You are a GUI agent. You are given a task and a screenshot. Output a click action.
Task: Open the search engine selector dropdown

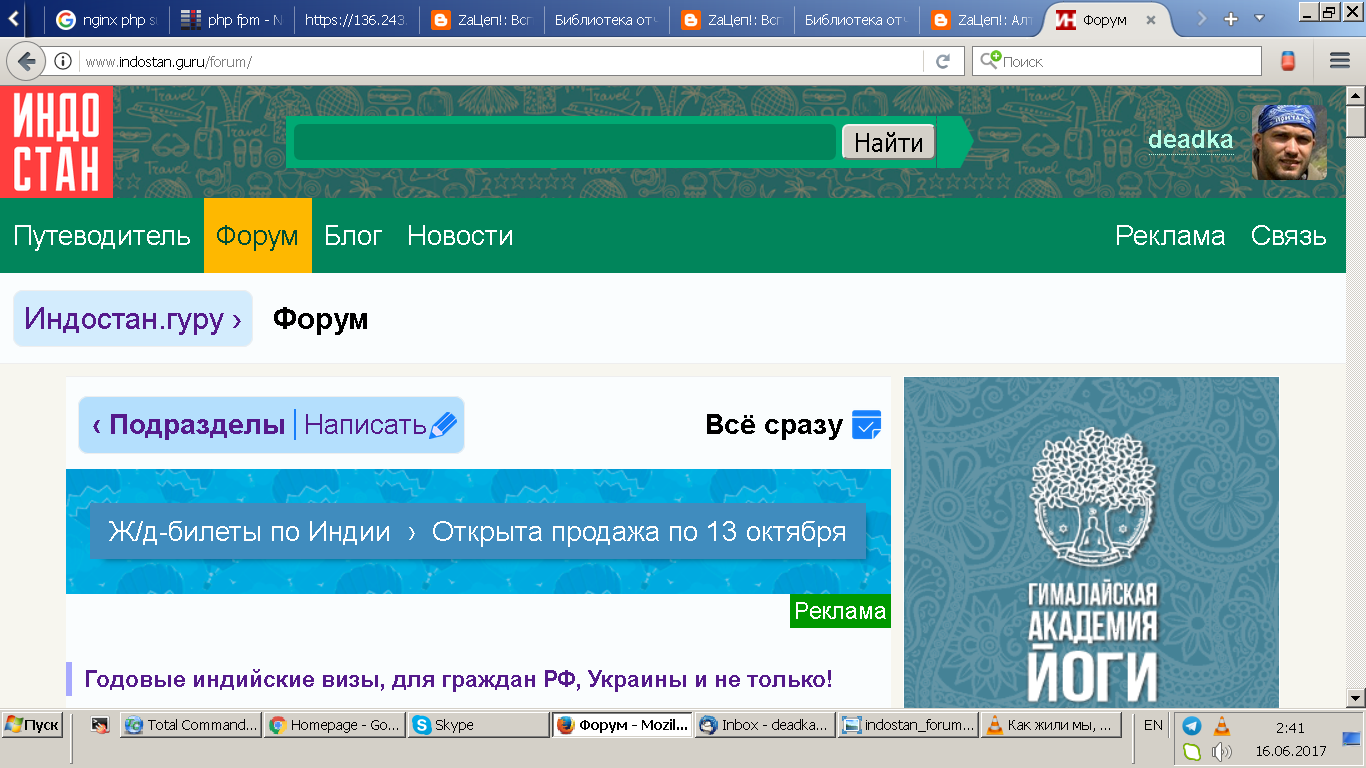click(x=990, y=61)
